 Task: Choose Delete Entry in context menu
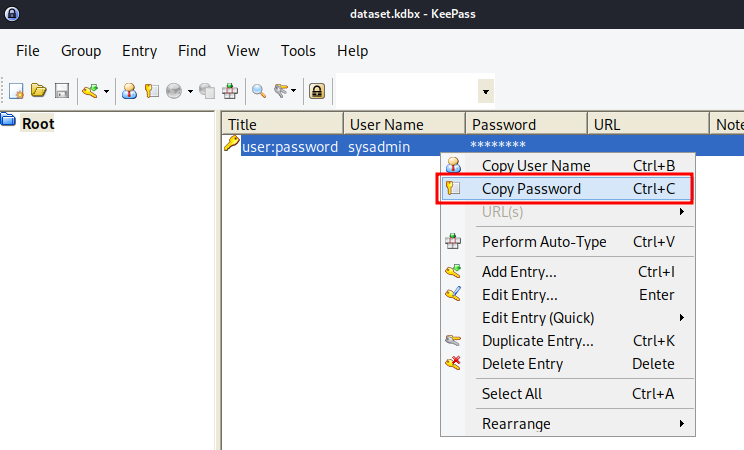(x=567, y=364)
